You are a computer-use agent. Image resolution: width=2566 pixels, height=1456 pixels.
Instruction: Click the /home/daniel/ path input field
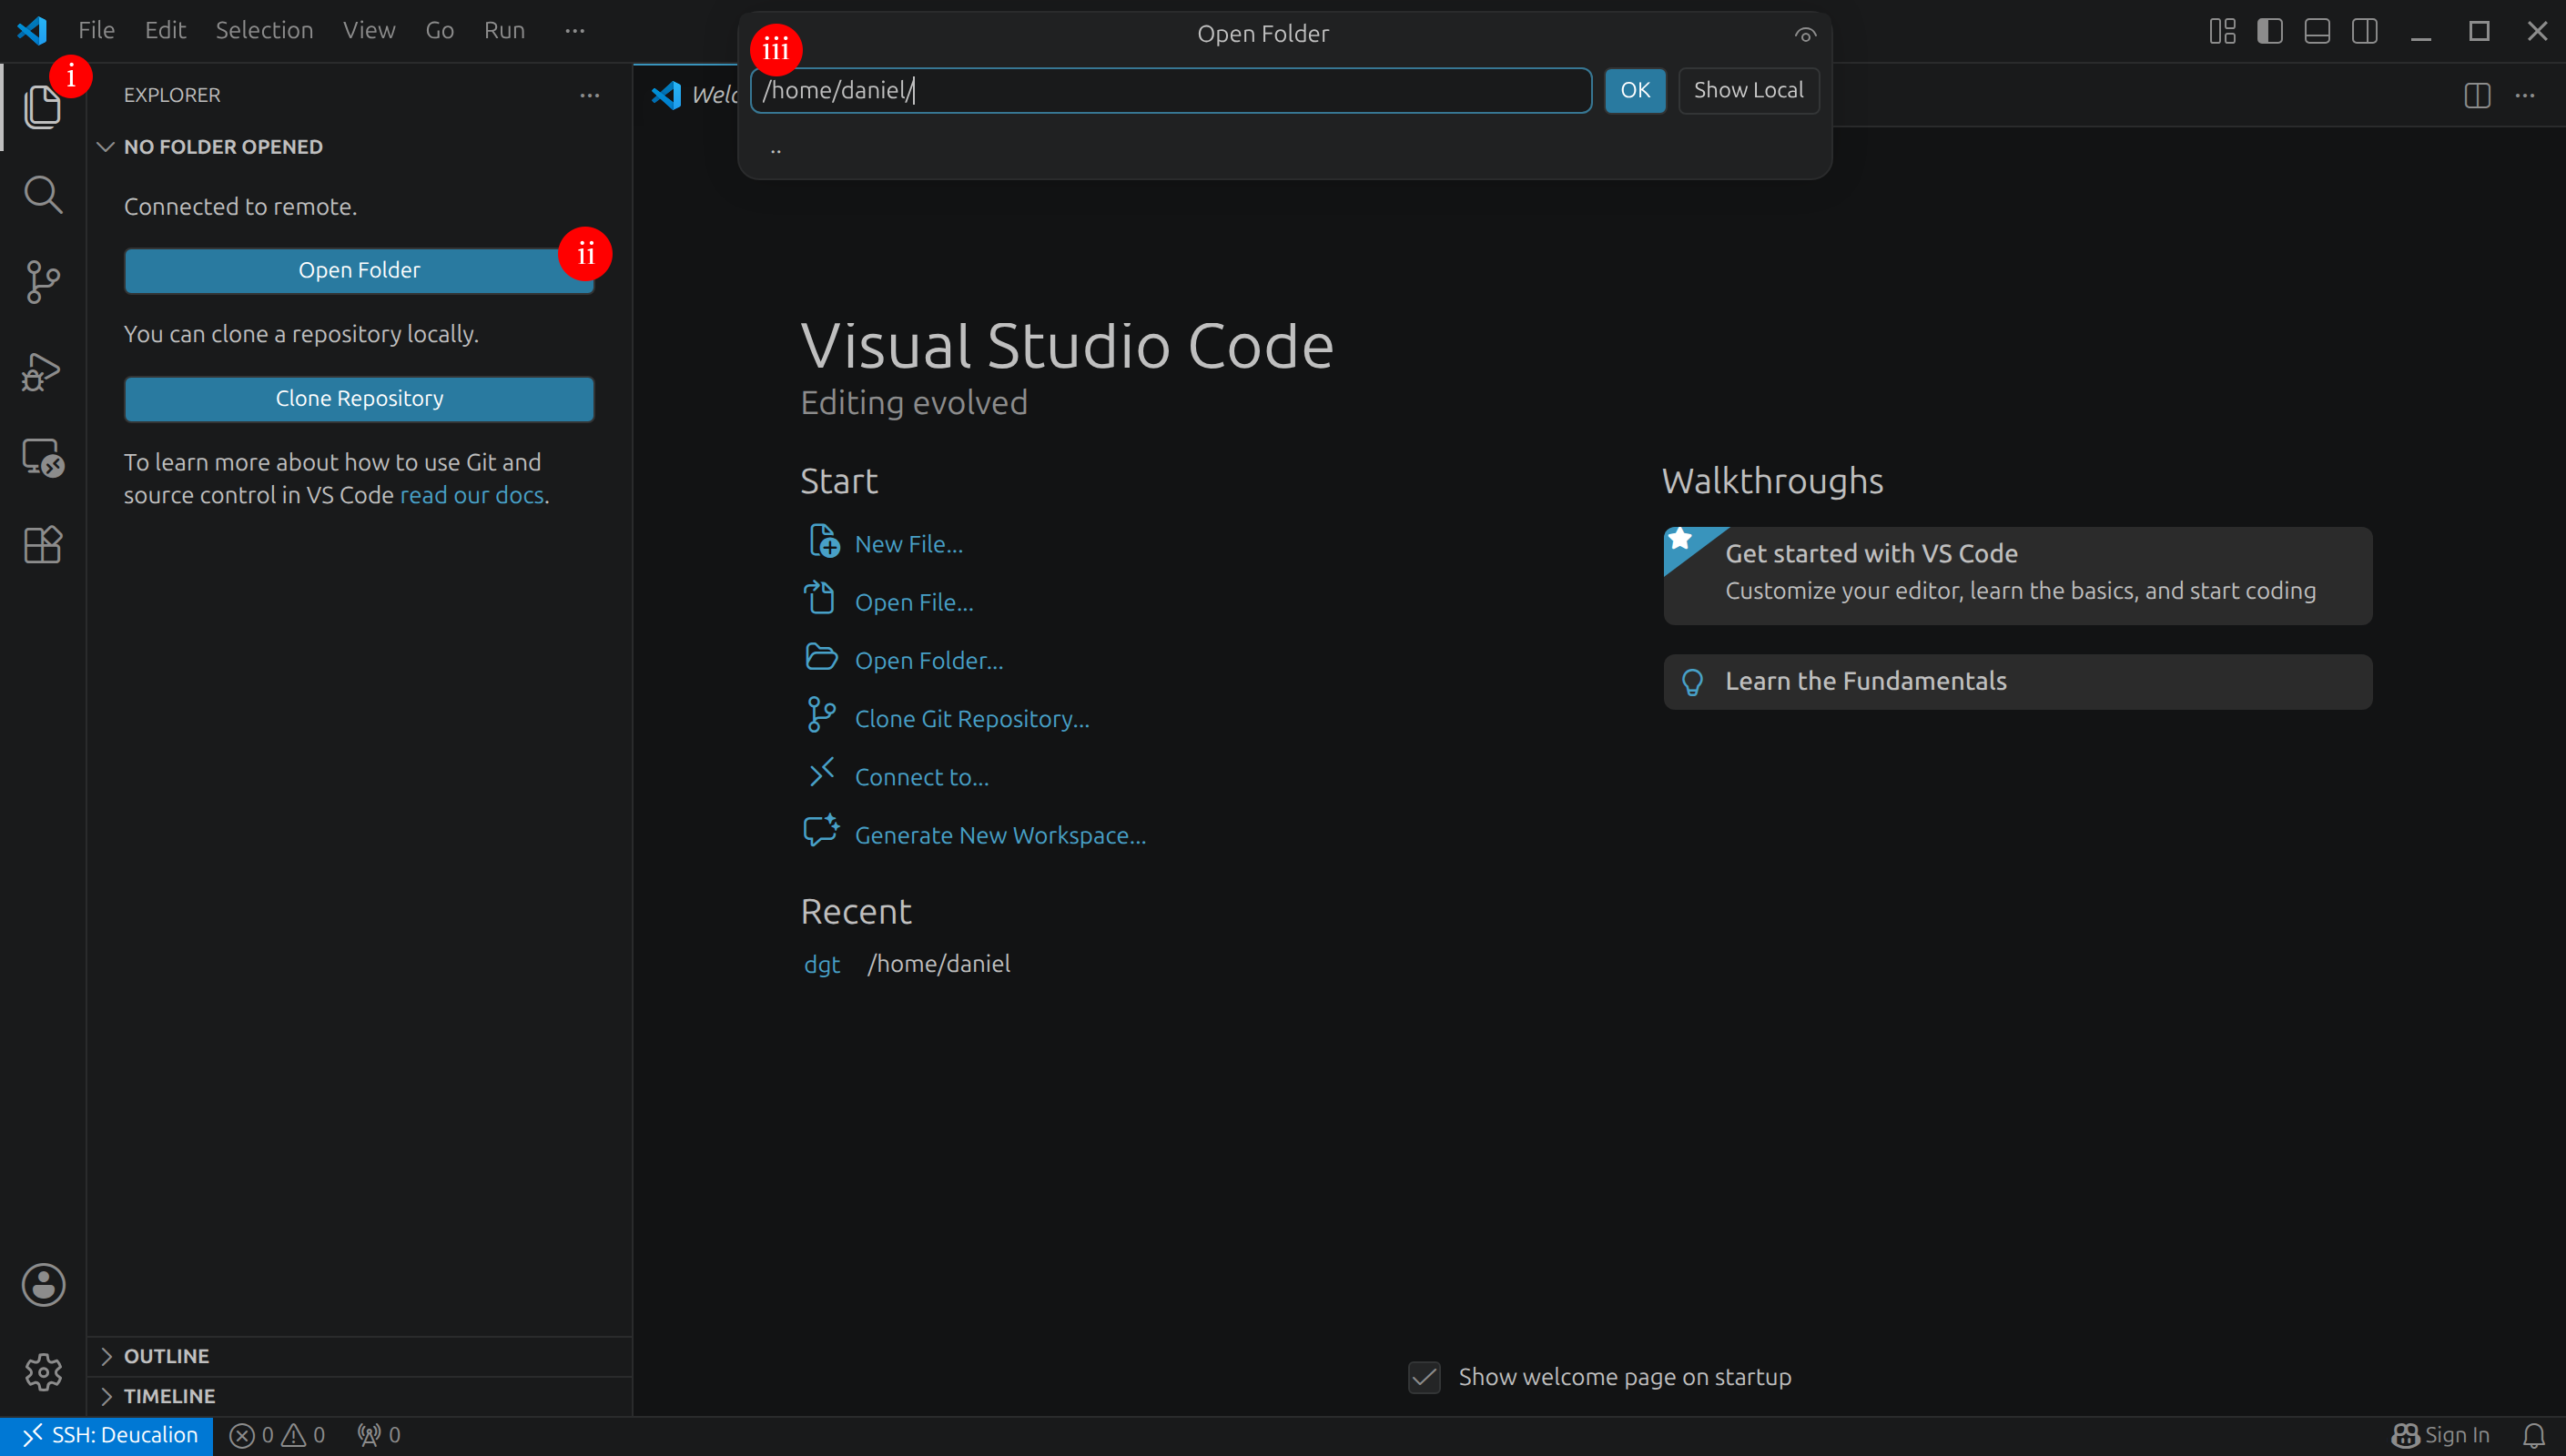click(x=1170, y=90)
